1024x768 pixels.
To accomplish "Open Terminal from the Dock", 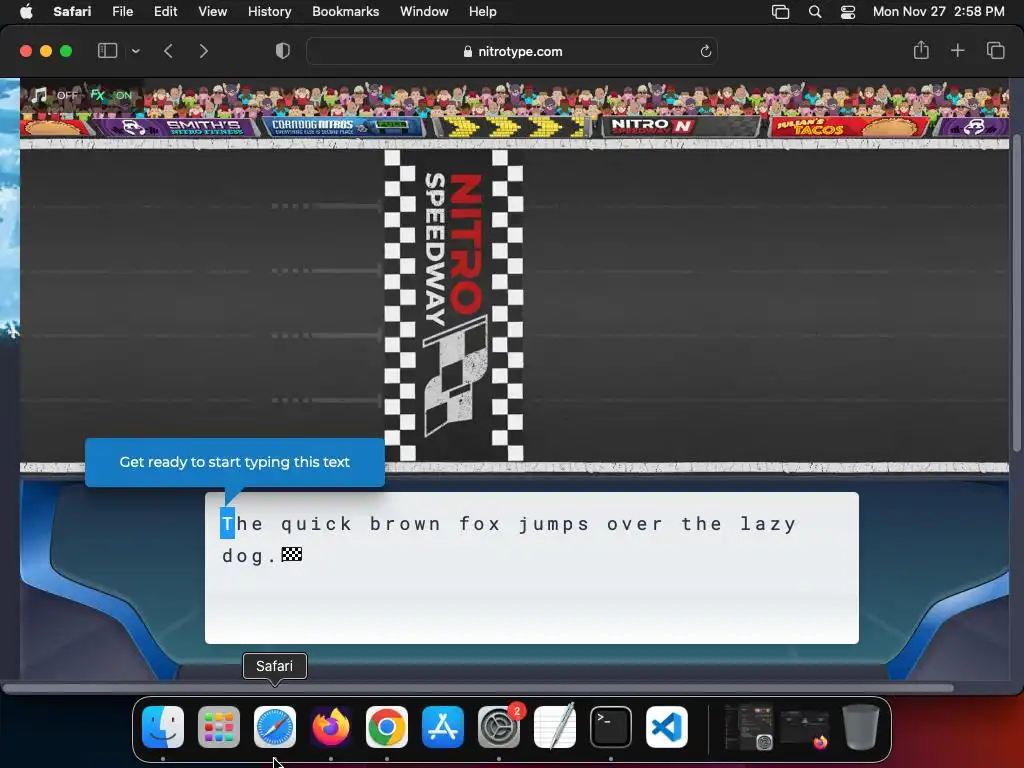I will (611, 727).
